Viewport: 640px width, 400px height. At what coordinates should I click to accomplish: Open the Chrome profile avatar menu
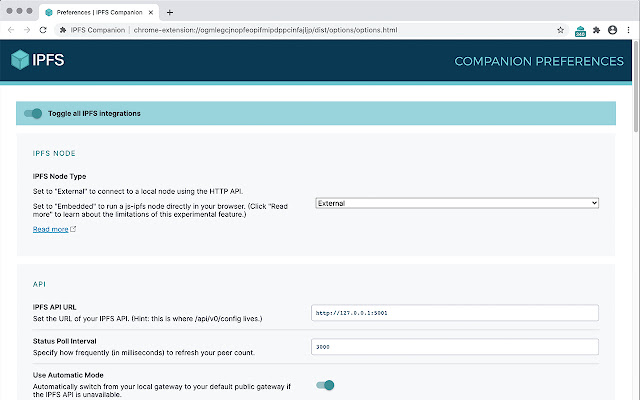coord(612,30)
